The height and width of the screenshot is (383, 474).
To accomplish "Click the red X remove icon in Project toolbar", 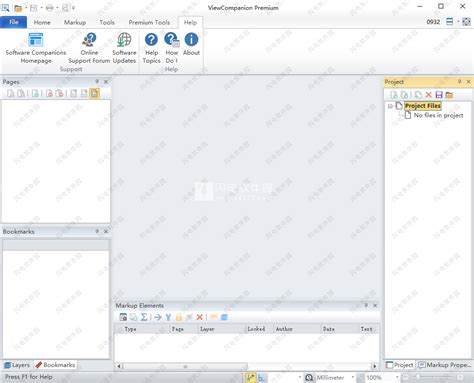I will pyautogui.click(x=429, y=95).
